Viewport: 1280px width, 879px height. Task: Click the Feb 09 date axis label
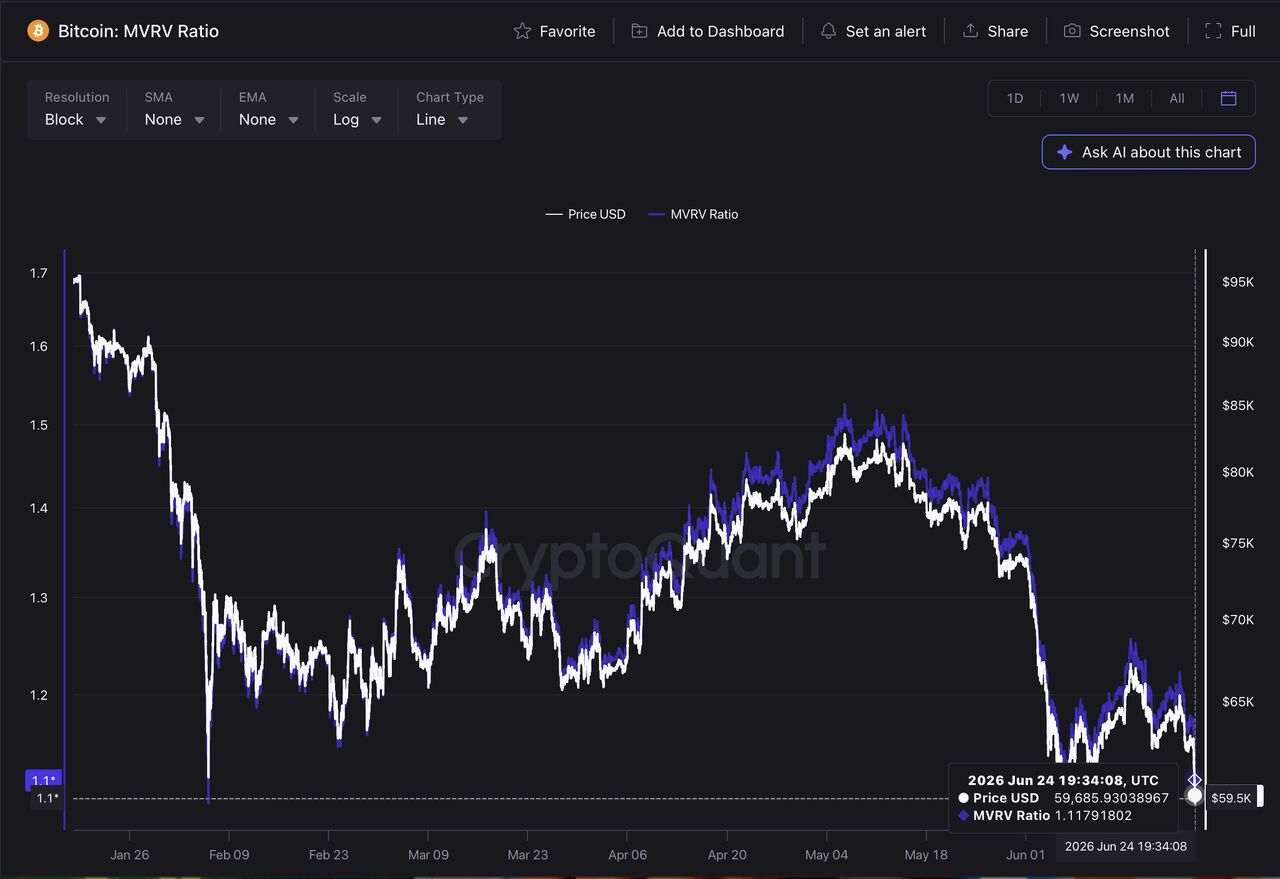[229, 855]
